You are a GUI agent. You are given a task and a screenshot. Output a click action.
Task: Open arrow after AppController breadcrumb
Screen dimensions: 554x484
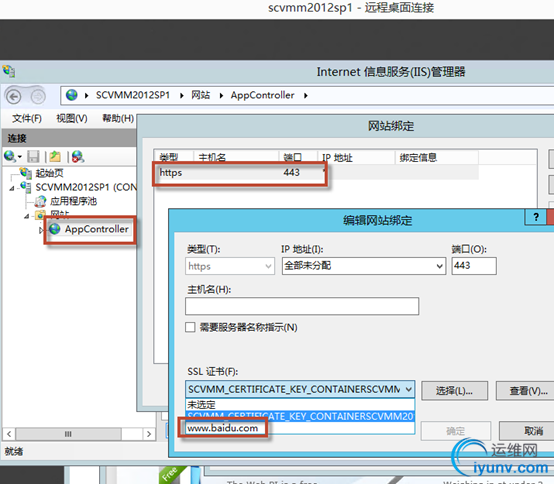[306, 95]
